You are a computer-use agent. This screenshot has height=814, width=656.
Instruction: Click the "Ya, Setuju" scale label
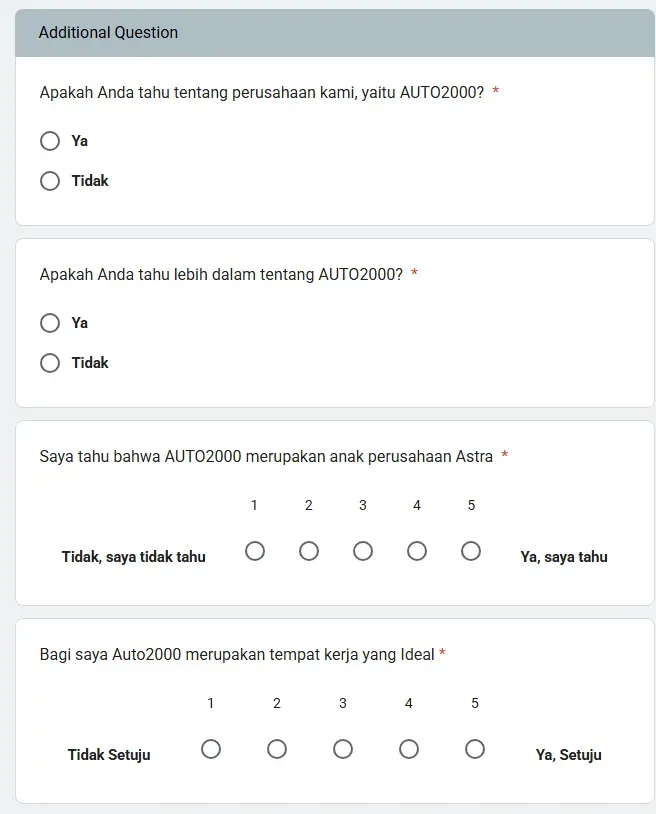569,755
